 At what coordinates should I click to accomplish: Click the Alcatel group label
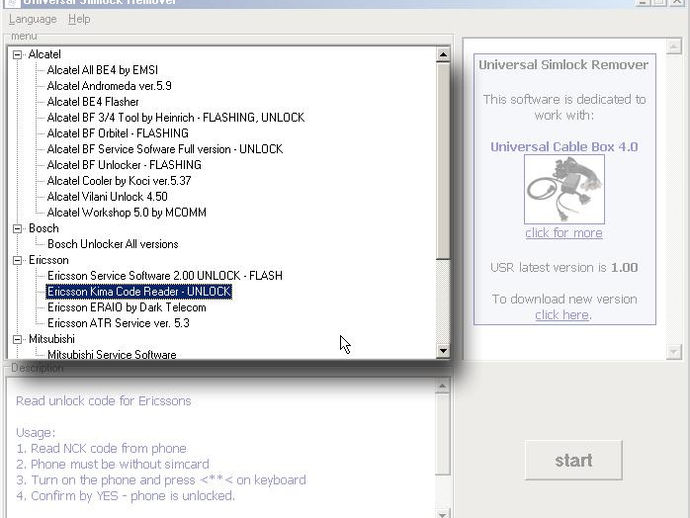tap(44, 55)
